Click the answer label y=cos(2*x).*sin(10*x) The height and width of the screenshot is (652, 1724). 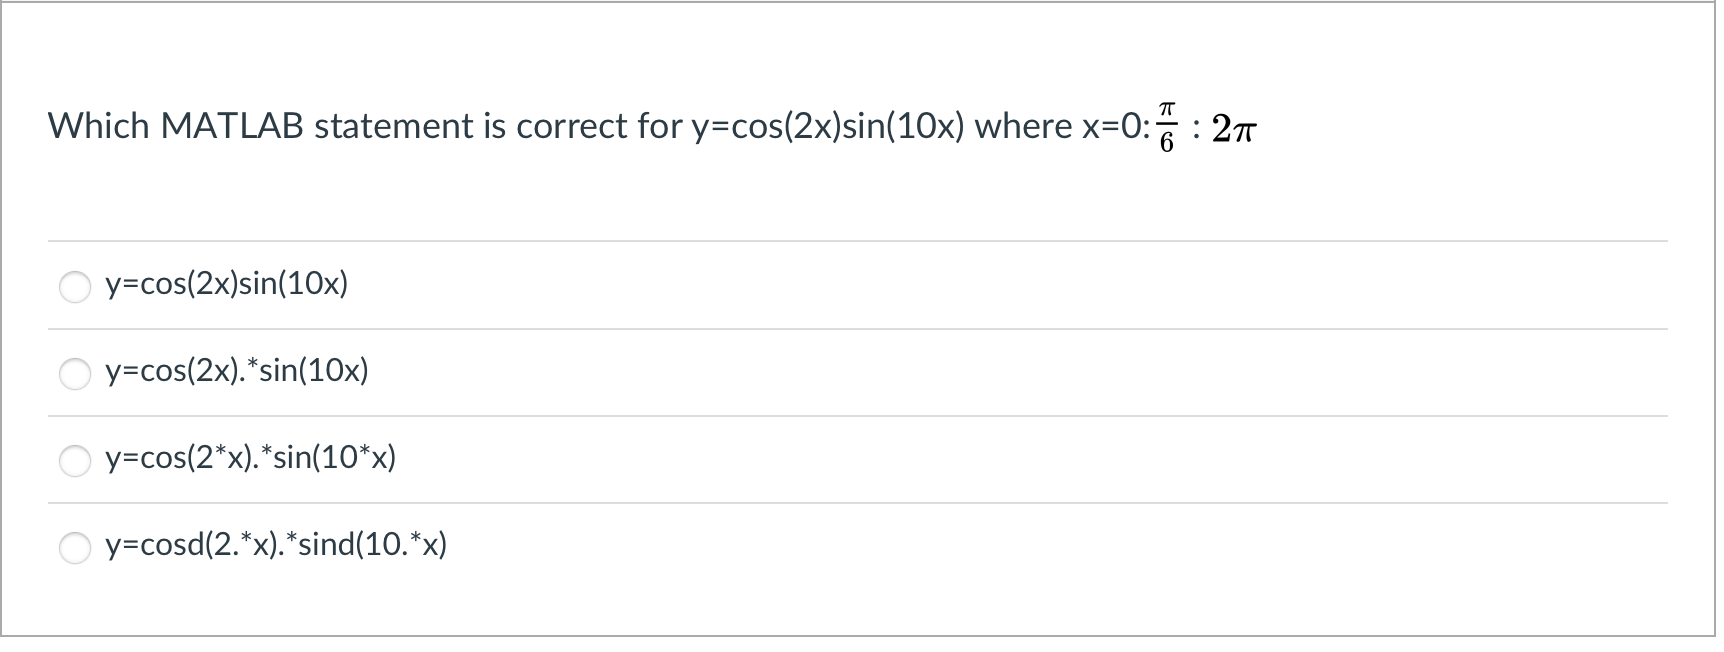pos(251,459)
